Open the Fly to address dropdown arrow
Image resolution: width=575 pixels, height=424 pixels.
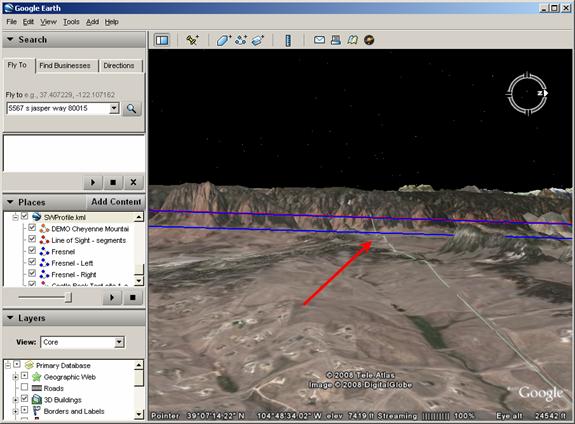tap(114, 108)
